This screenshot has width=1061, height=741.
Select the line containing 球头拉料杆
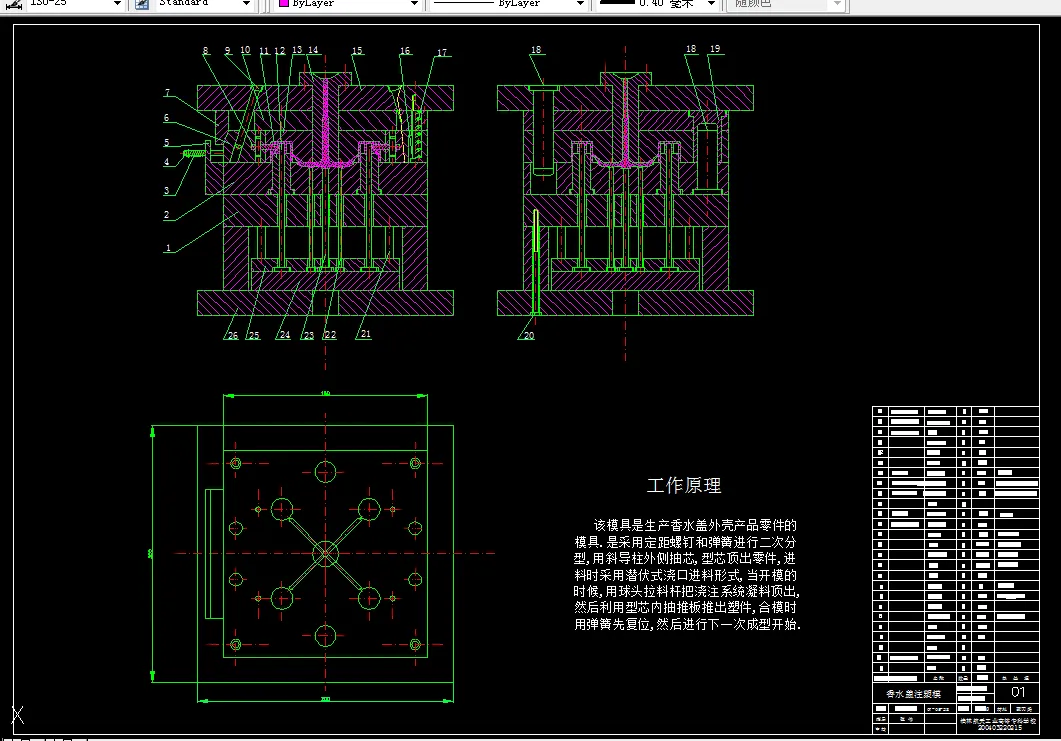pos(686,591)
